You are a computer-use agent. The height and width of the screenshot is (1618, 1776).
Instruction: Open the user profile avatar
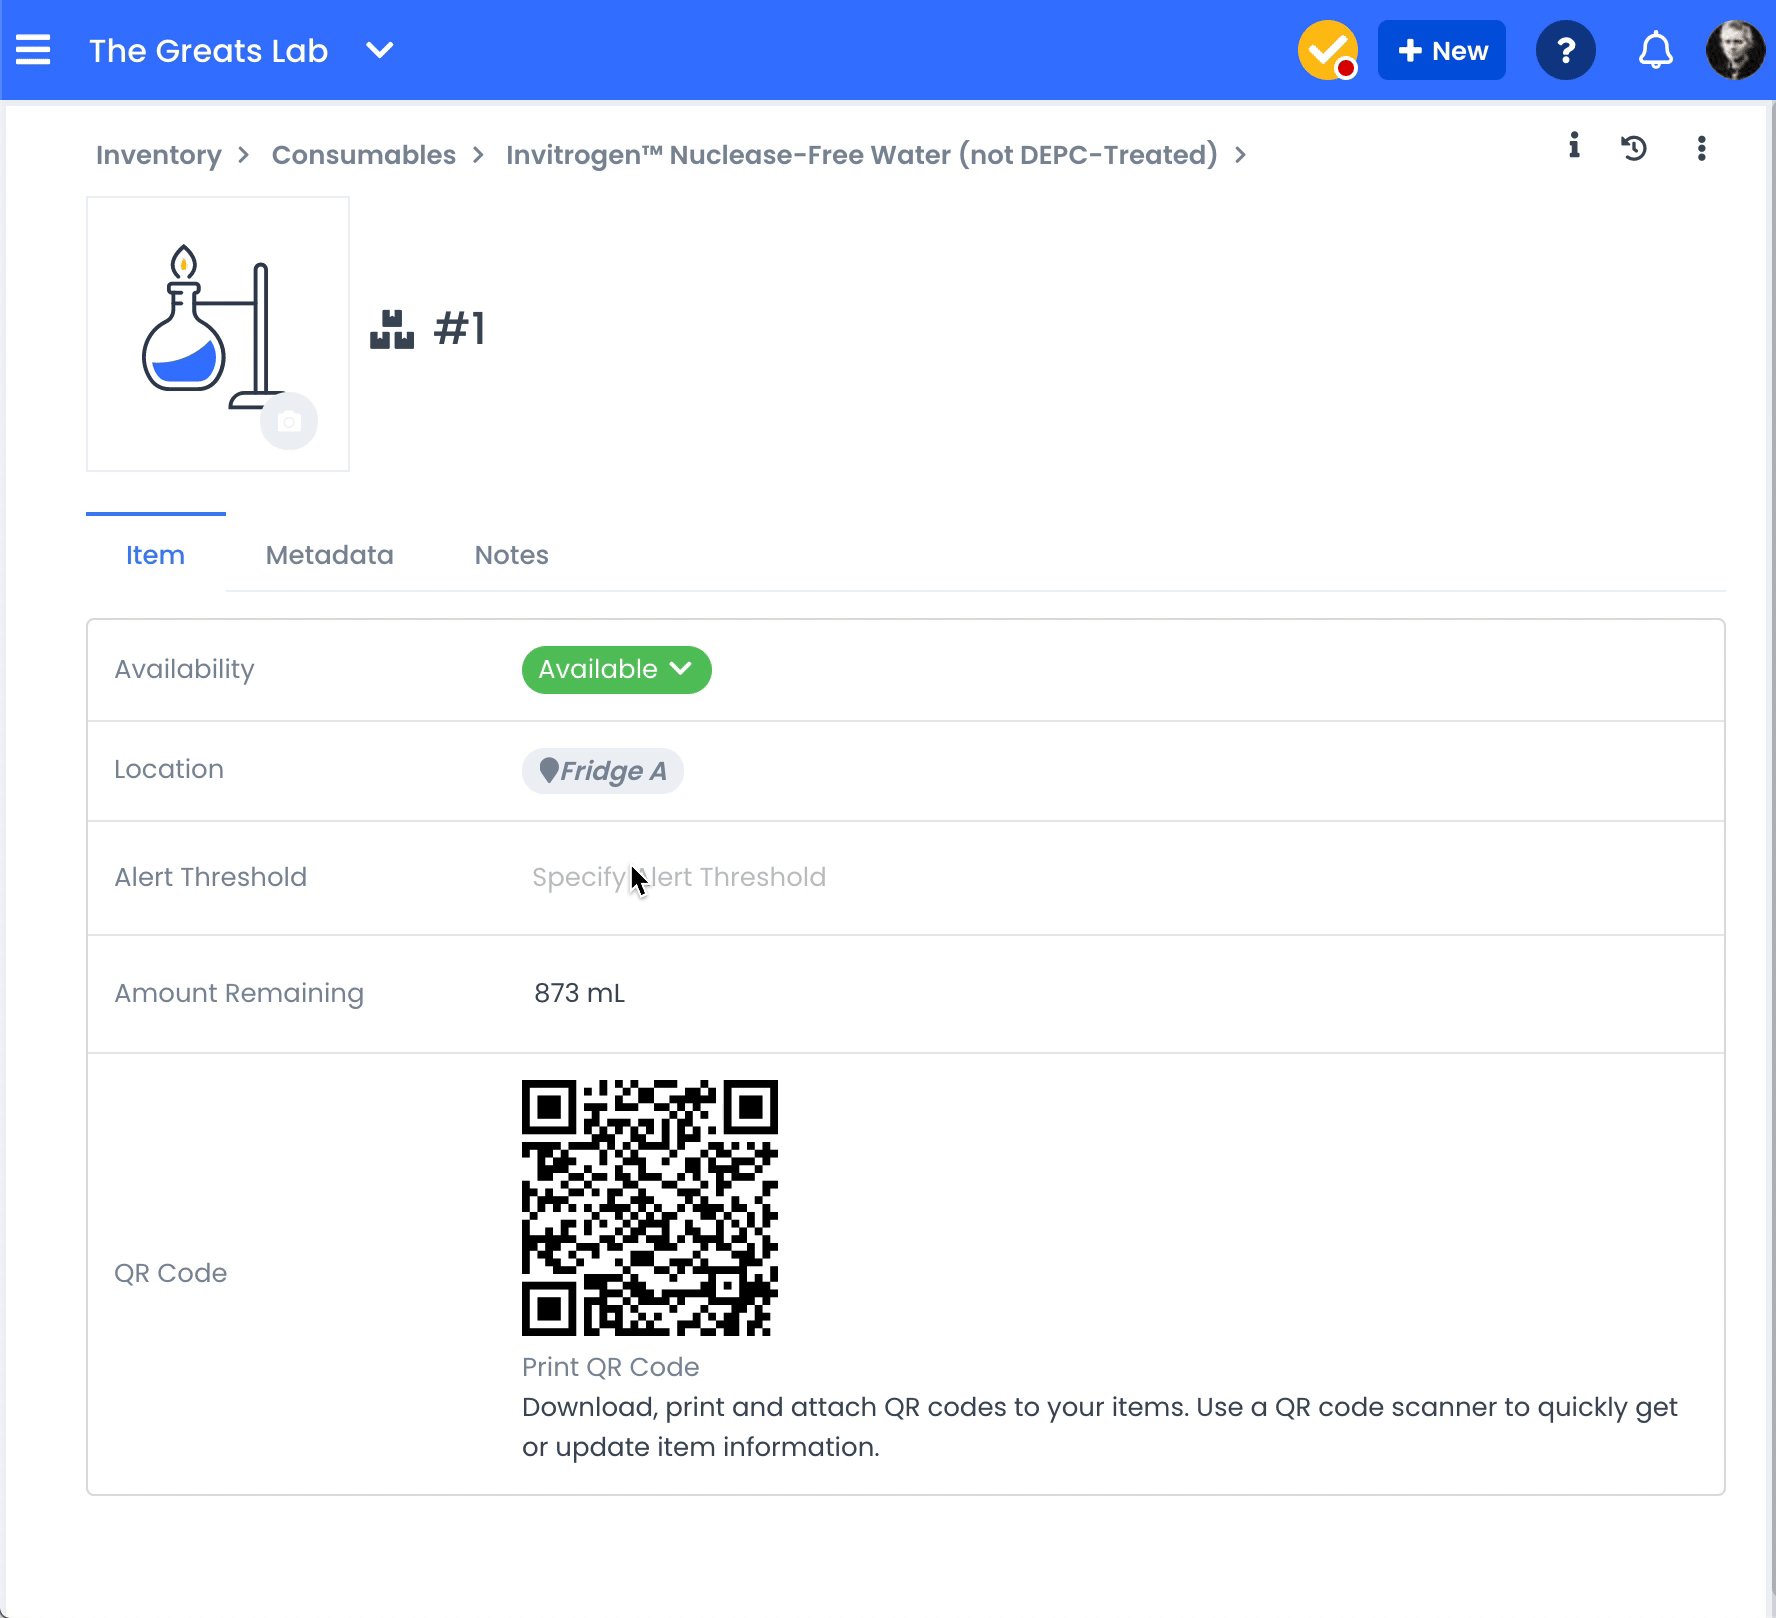point(1735,50)
